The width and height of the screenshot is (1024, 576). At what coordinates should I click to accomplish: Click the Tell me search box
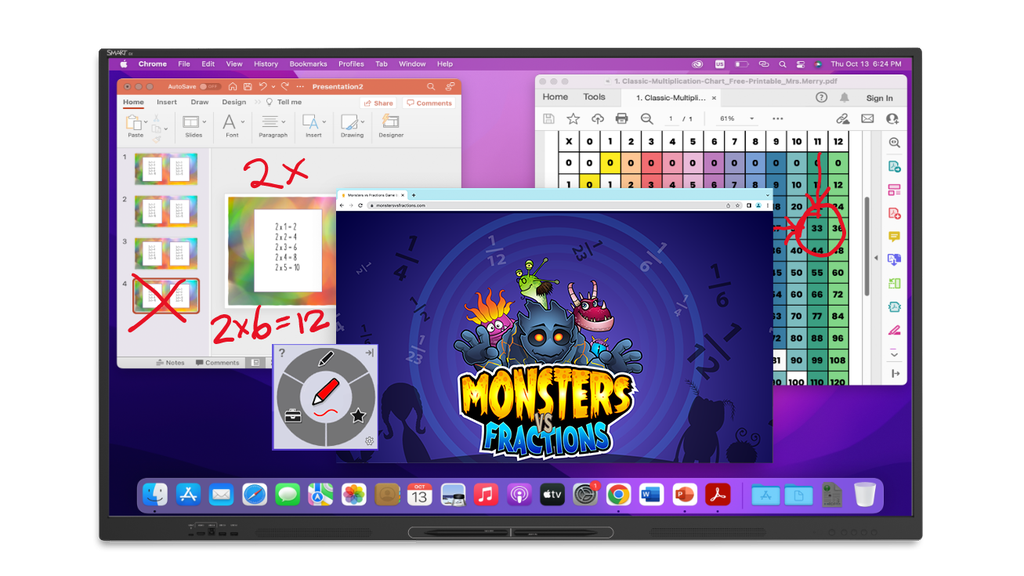[285, 102]
